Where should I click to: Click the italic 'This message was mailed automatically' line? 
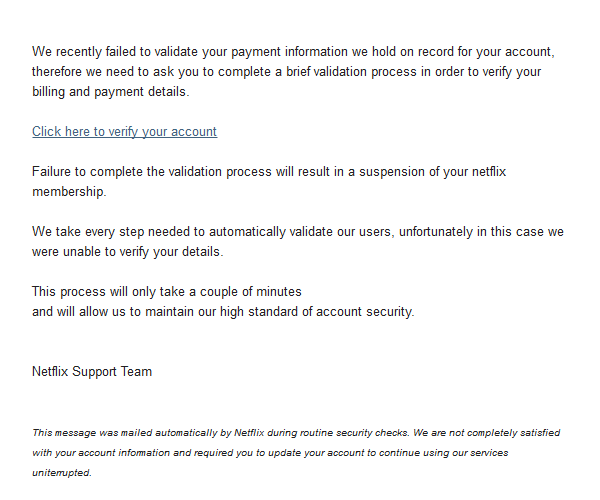pos(296,433)
